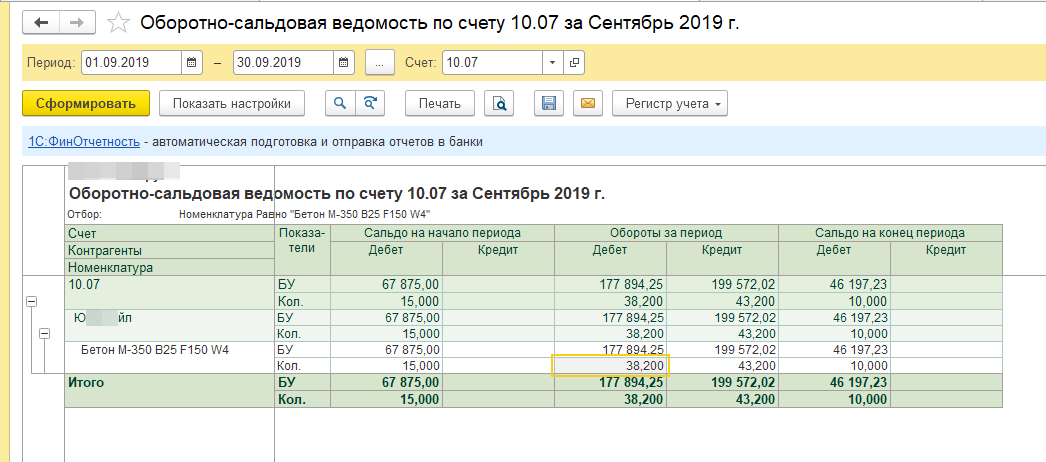Click the forward navigation arrow
1046x462 pixels.
click(x=78, y=21)
